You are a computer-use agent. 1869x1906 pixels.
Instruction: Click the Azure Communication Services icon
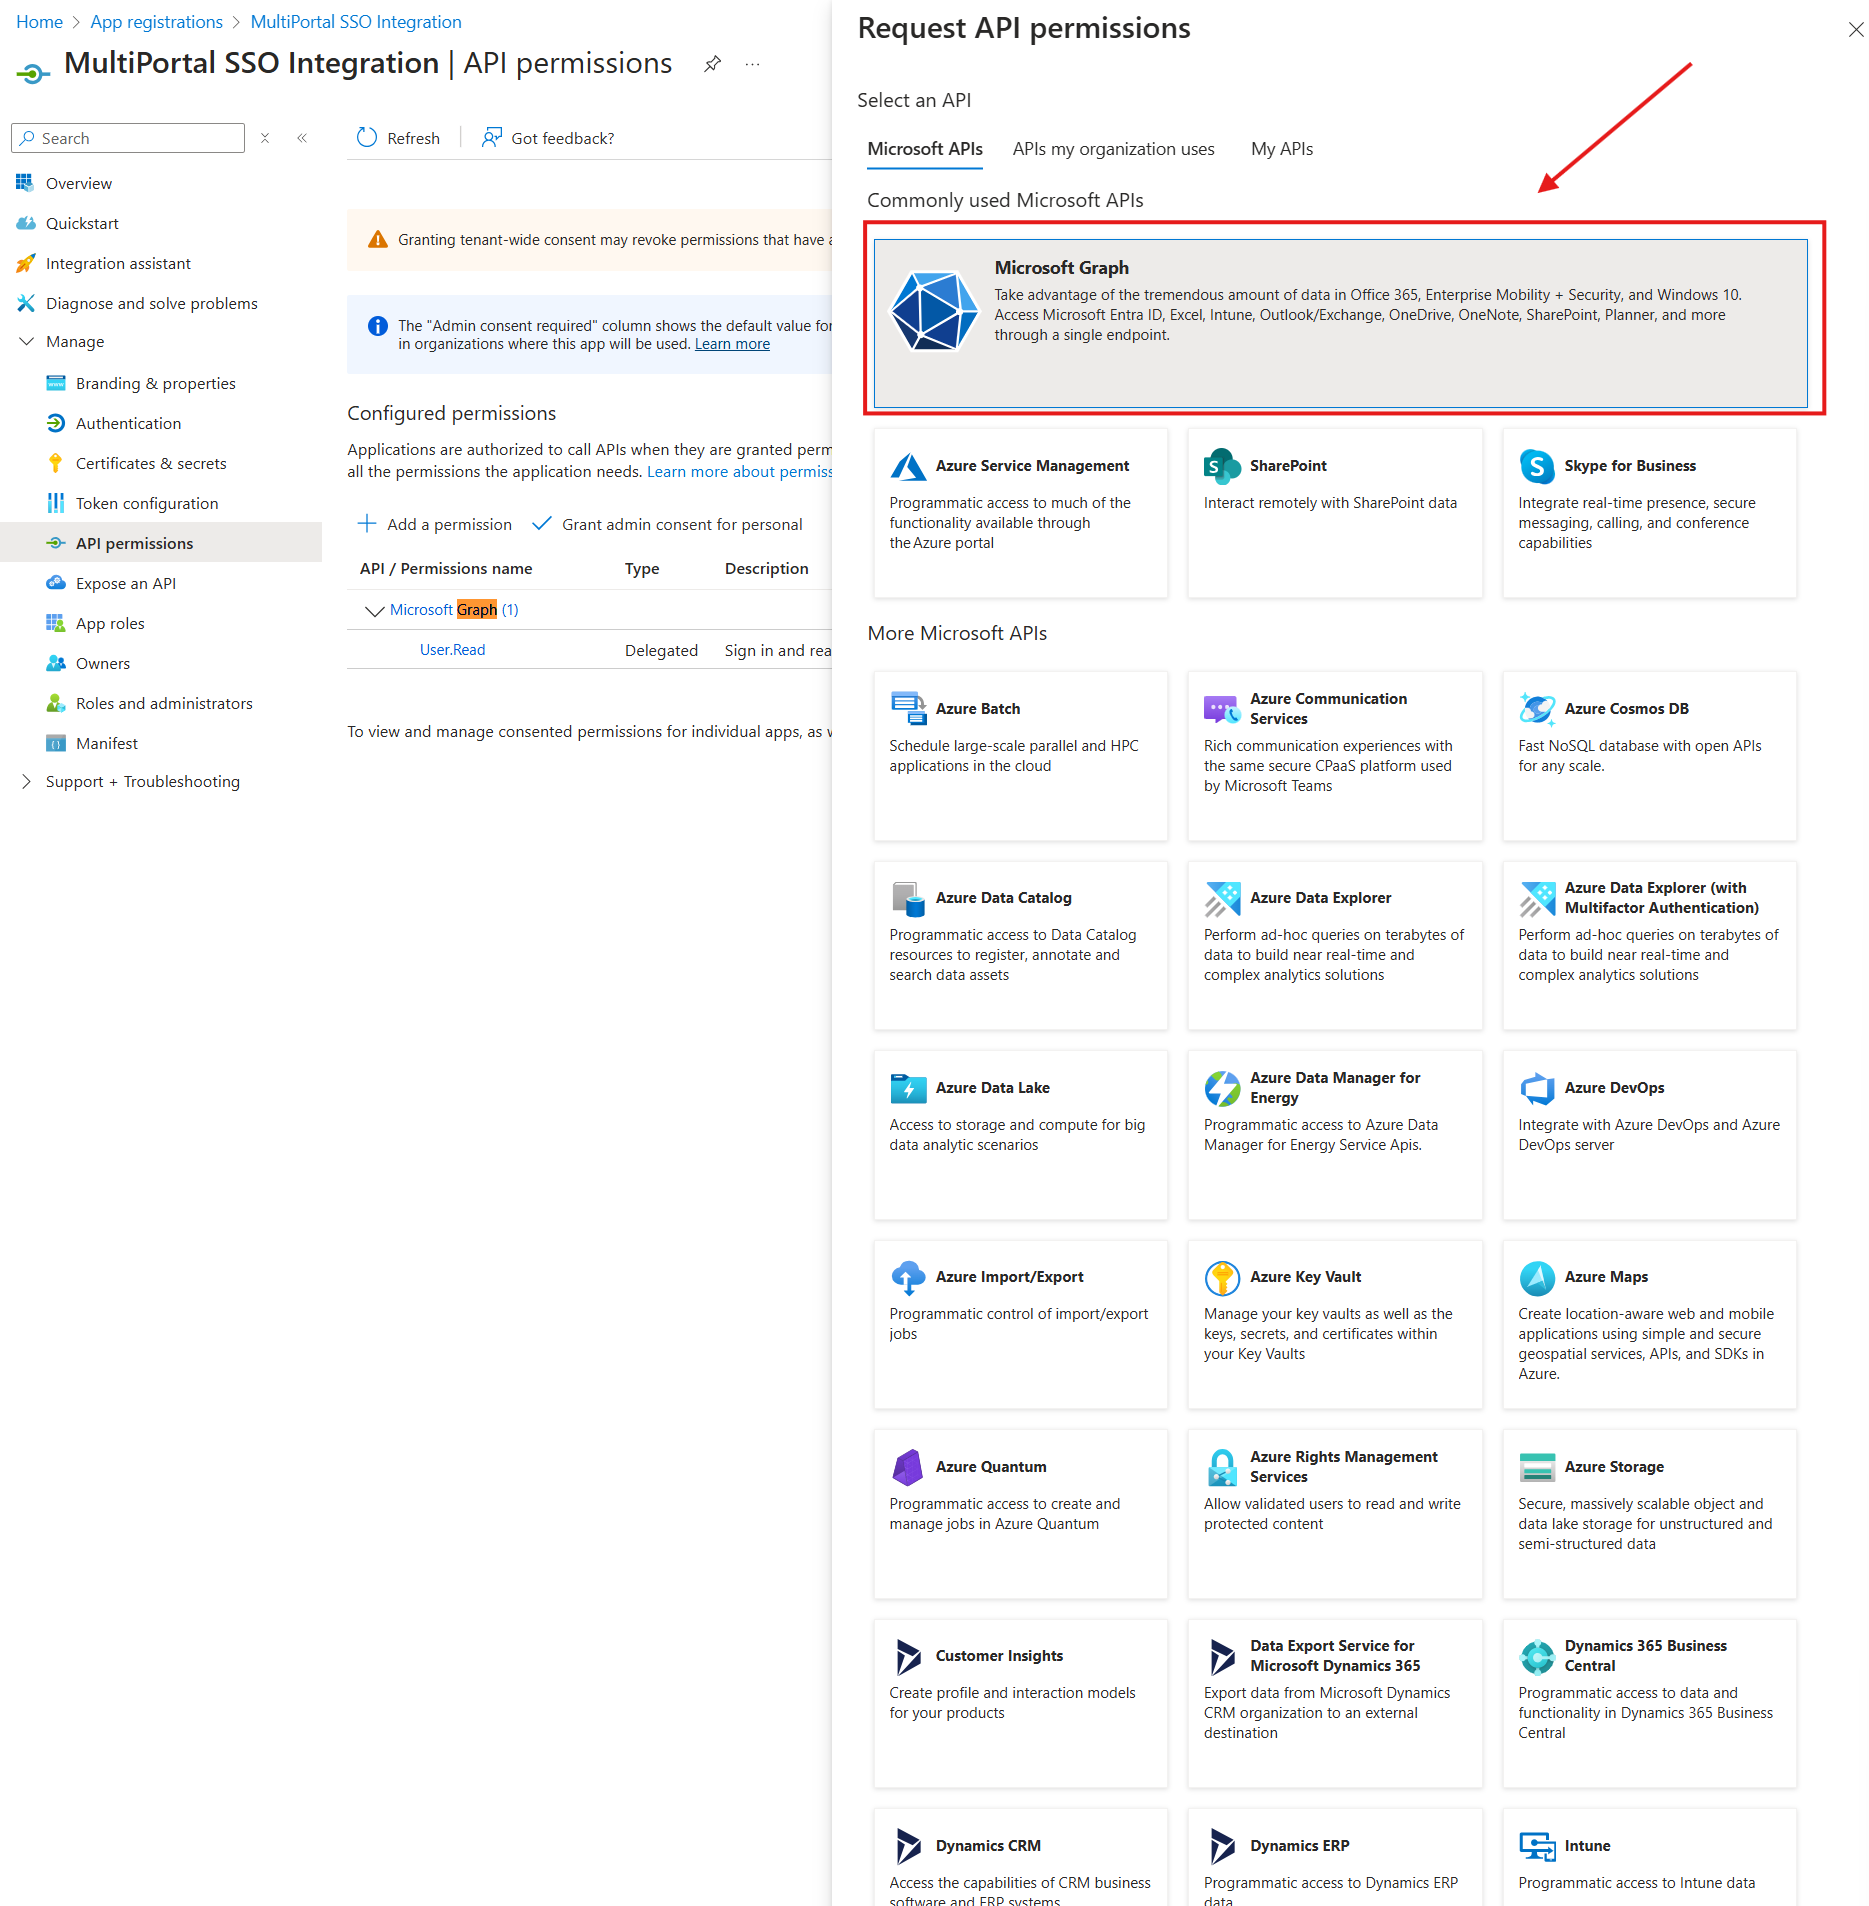(1222, 709)
